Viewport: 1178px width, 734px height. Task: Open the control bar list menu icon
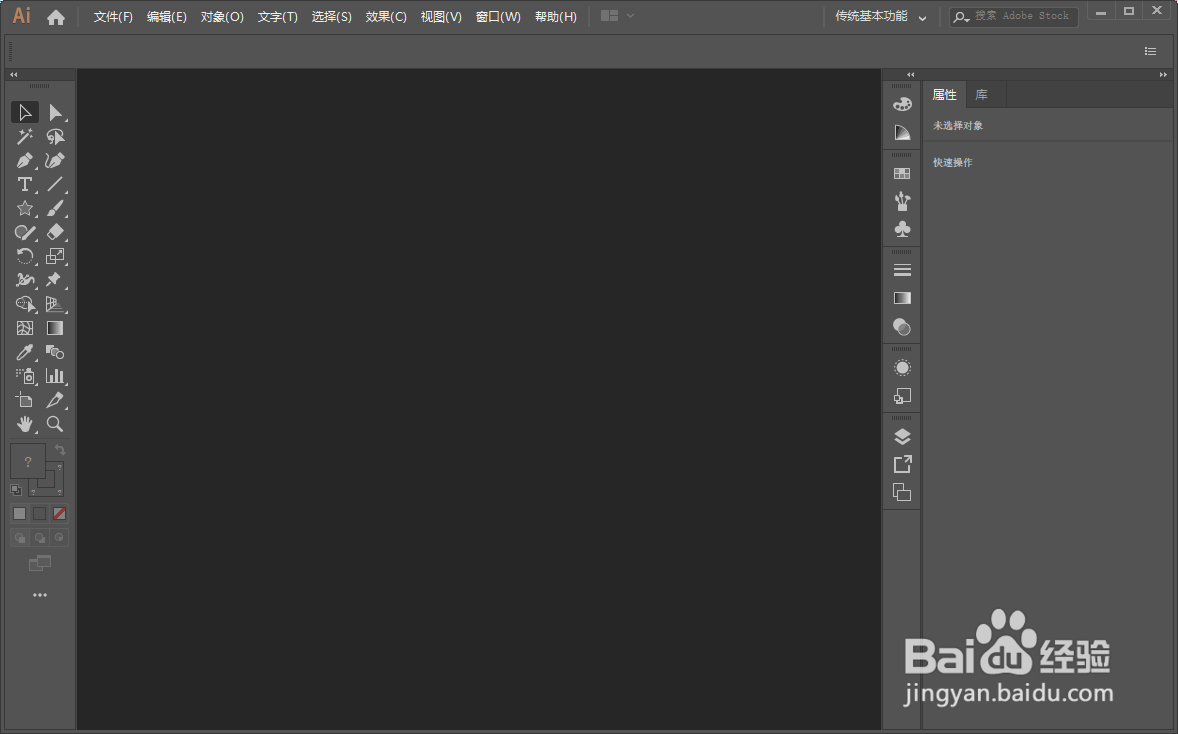[x=1150, y=51]
